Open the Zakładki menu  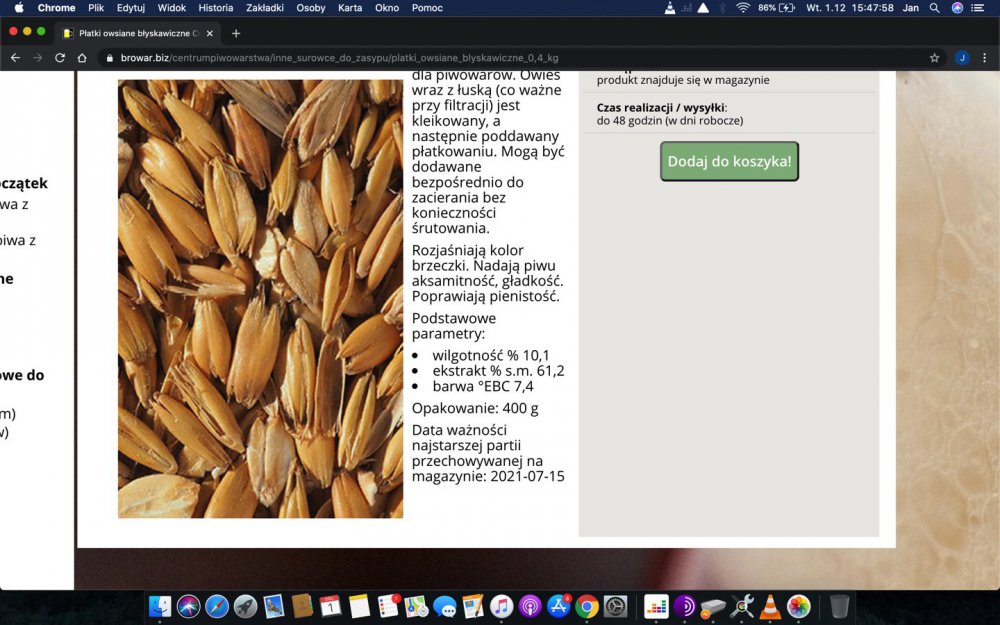click(x=264, y=8)
